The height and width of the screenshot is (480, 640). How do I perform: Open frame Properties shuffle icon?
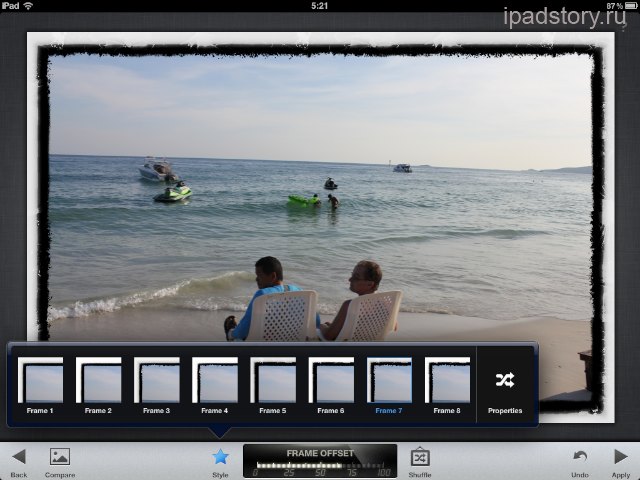505,380
